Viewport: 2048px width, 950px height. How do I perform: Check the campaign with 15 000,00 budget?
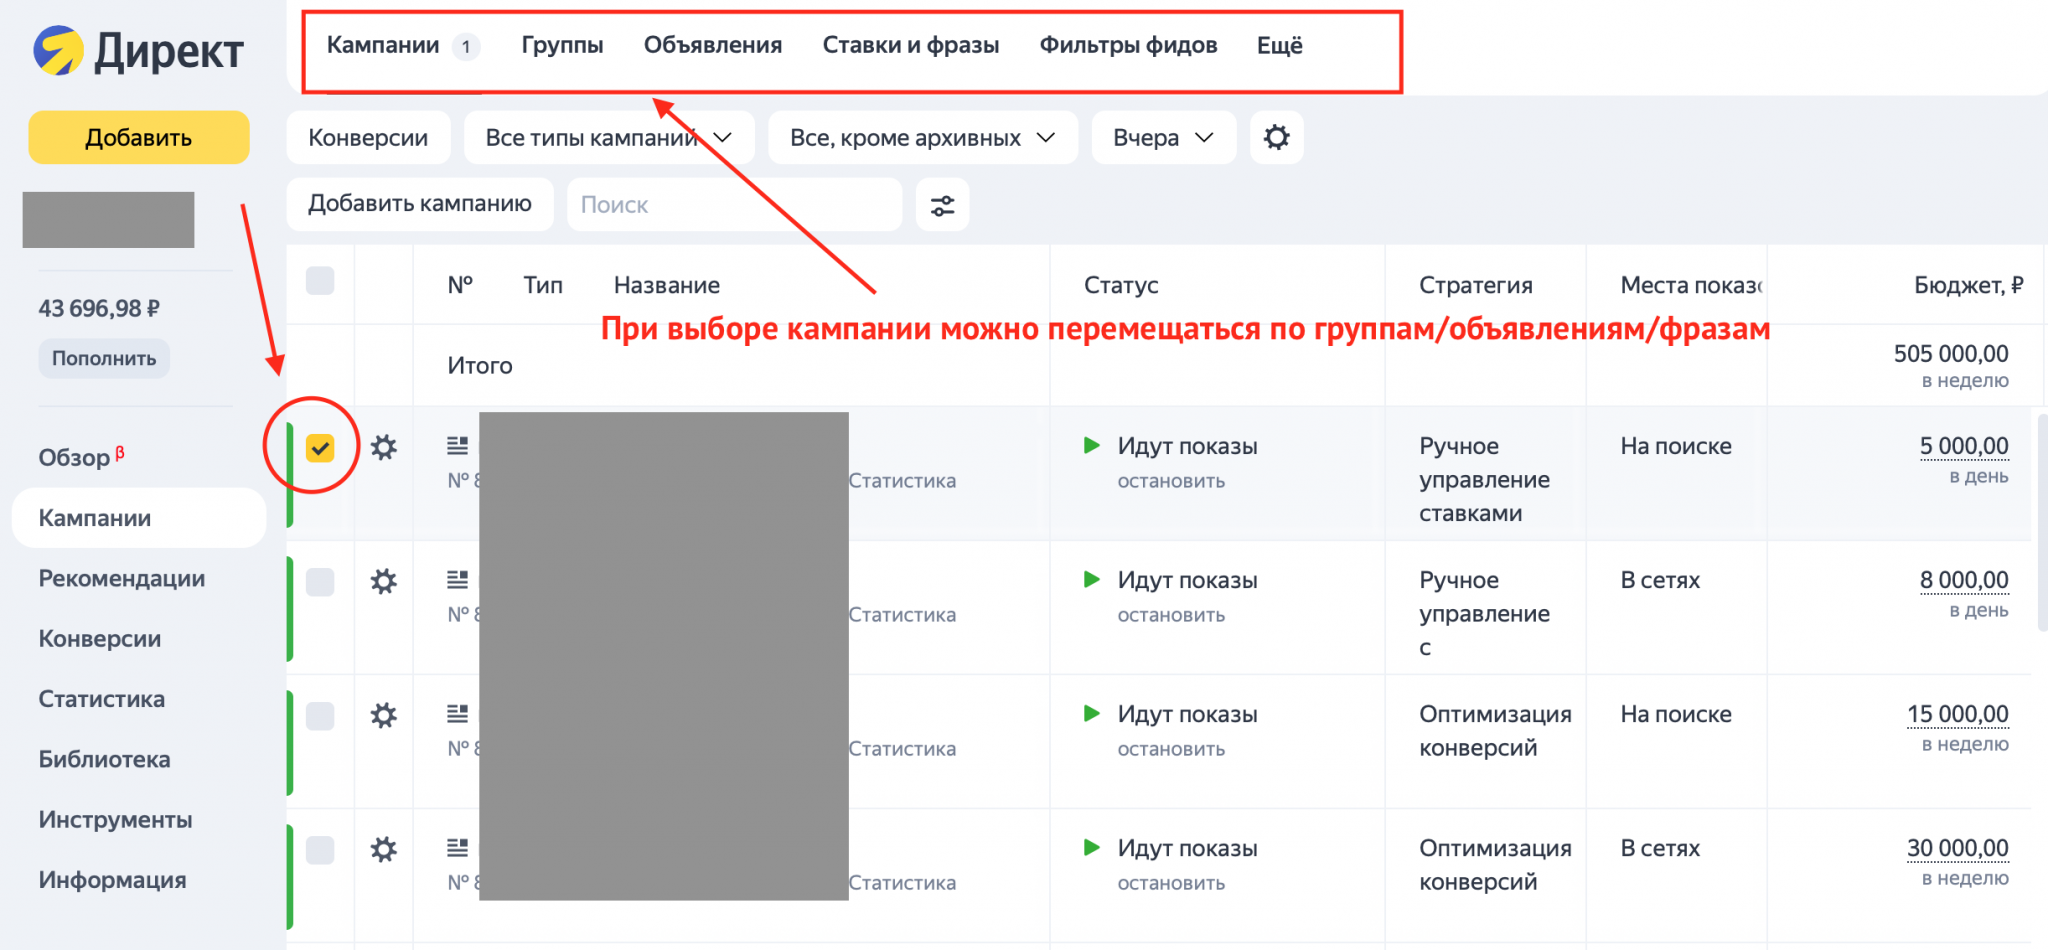(x=320, y=716)
